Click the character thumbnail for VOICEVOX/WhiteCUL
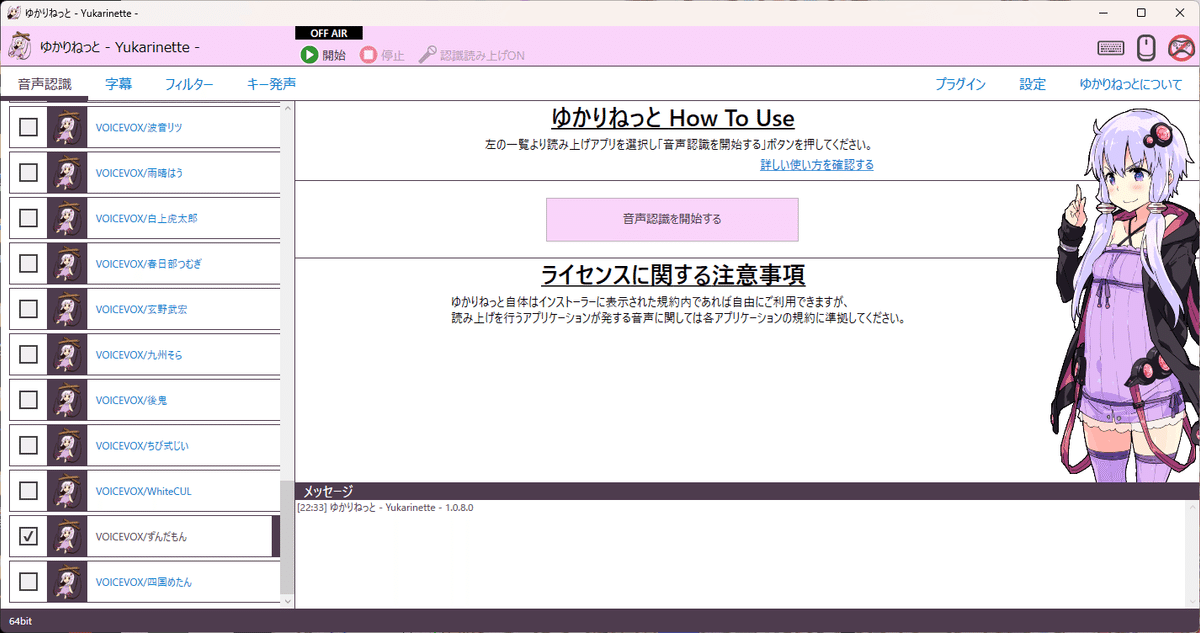The height and width of the screenshot is (633, 1200). click(x=68, y=491)
